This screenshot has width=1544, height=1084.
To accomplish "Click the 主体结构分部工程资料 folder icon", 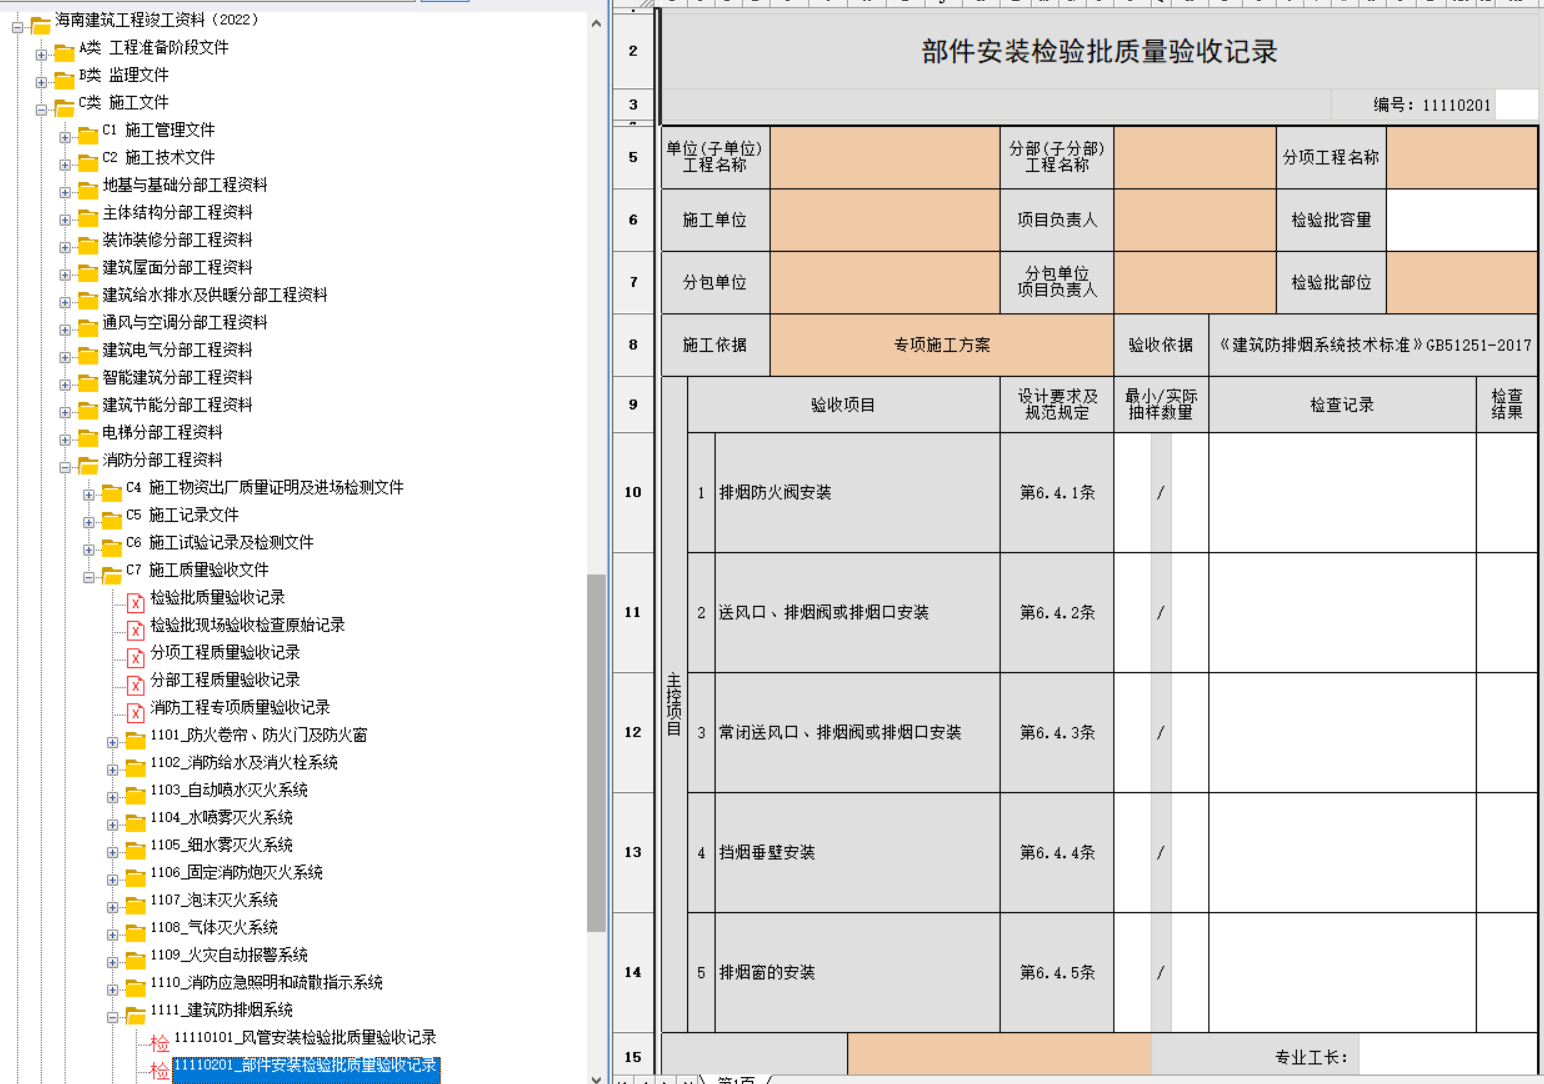I will pyautogui.click(x=88, y=217).
